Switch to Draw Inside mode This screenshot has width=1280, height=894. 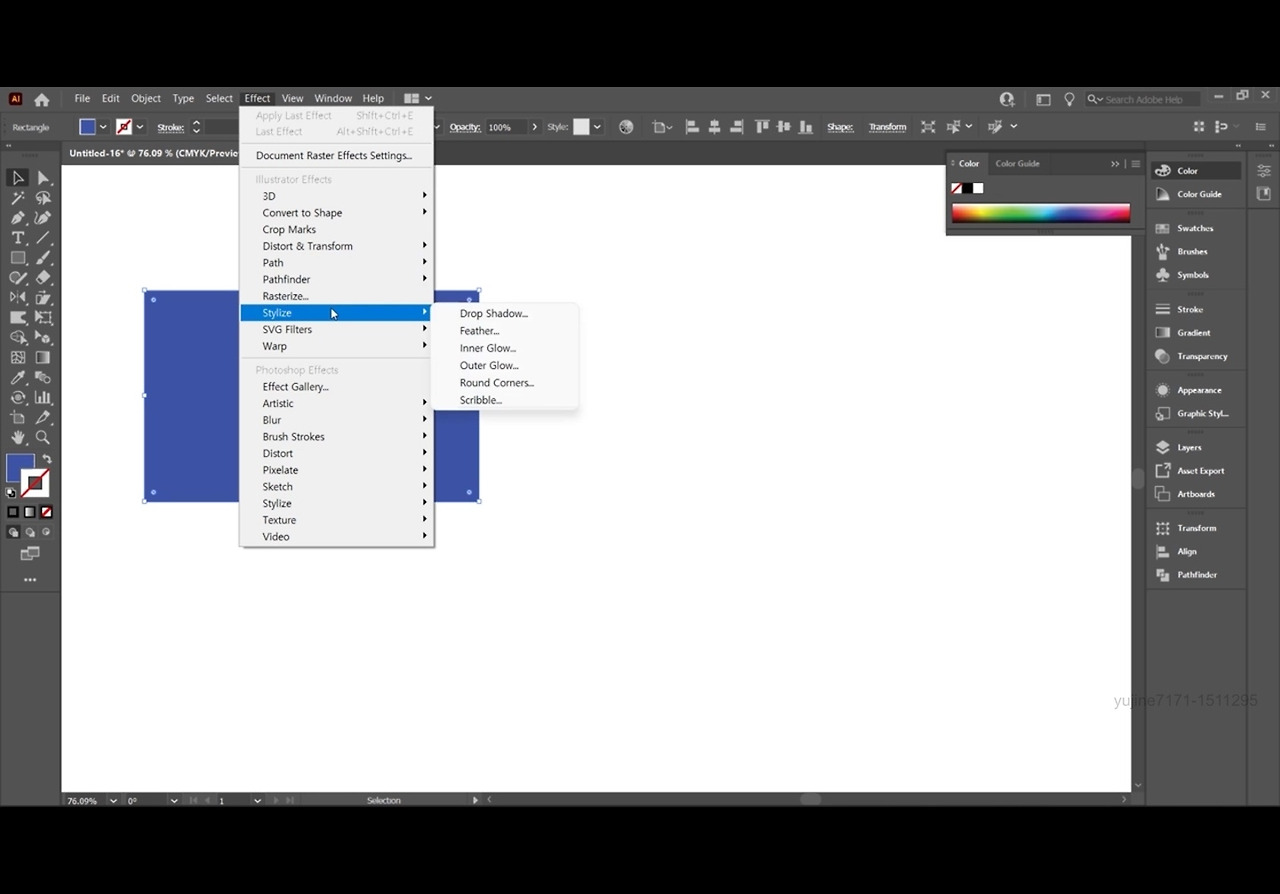coord(46,532)
